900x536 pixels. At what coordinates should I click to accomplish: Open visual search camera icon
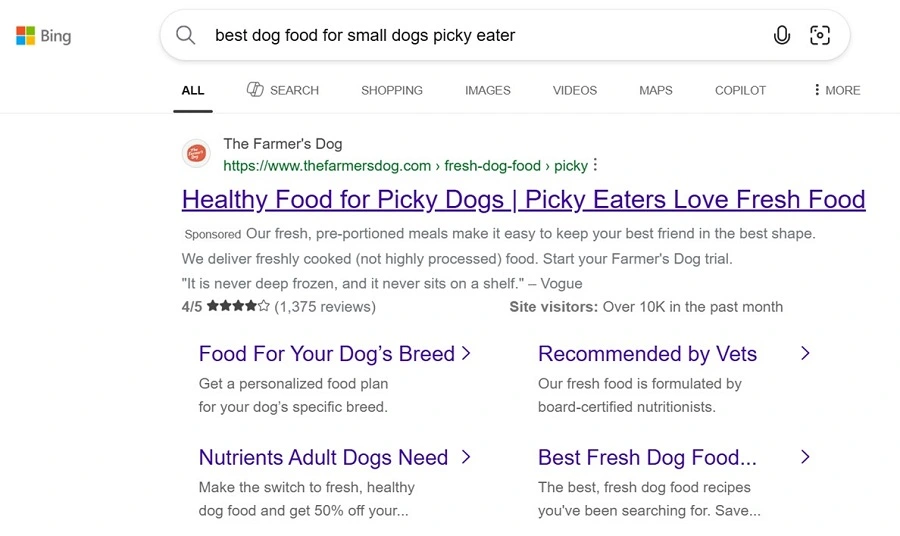[x=820, y=36]
